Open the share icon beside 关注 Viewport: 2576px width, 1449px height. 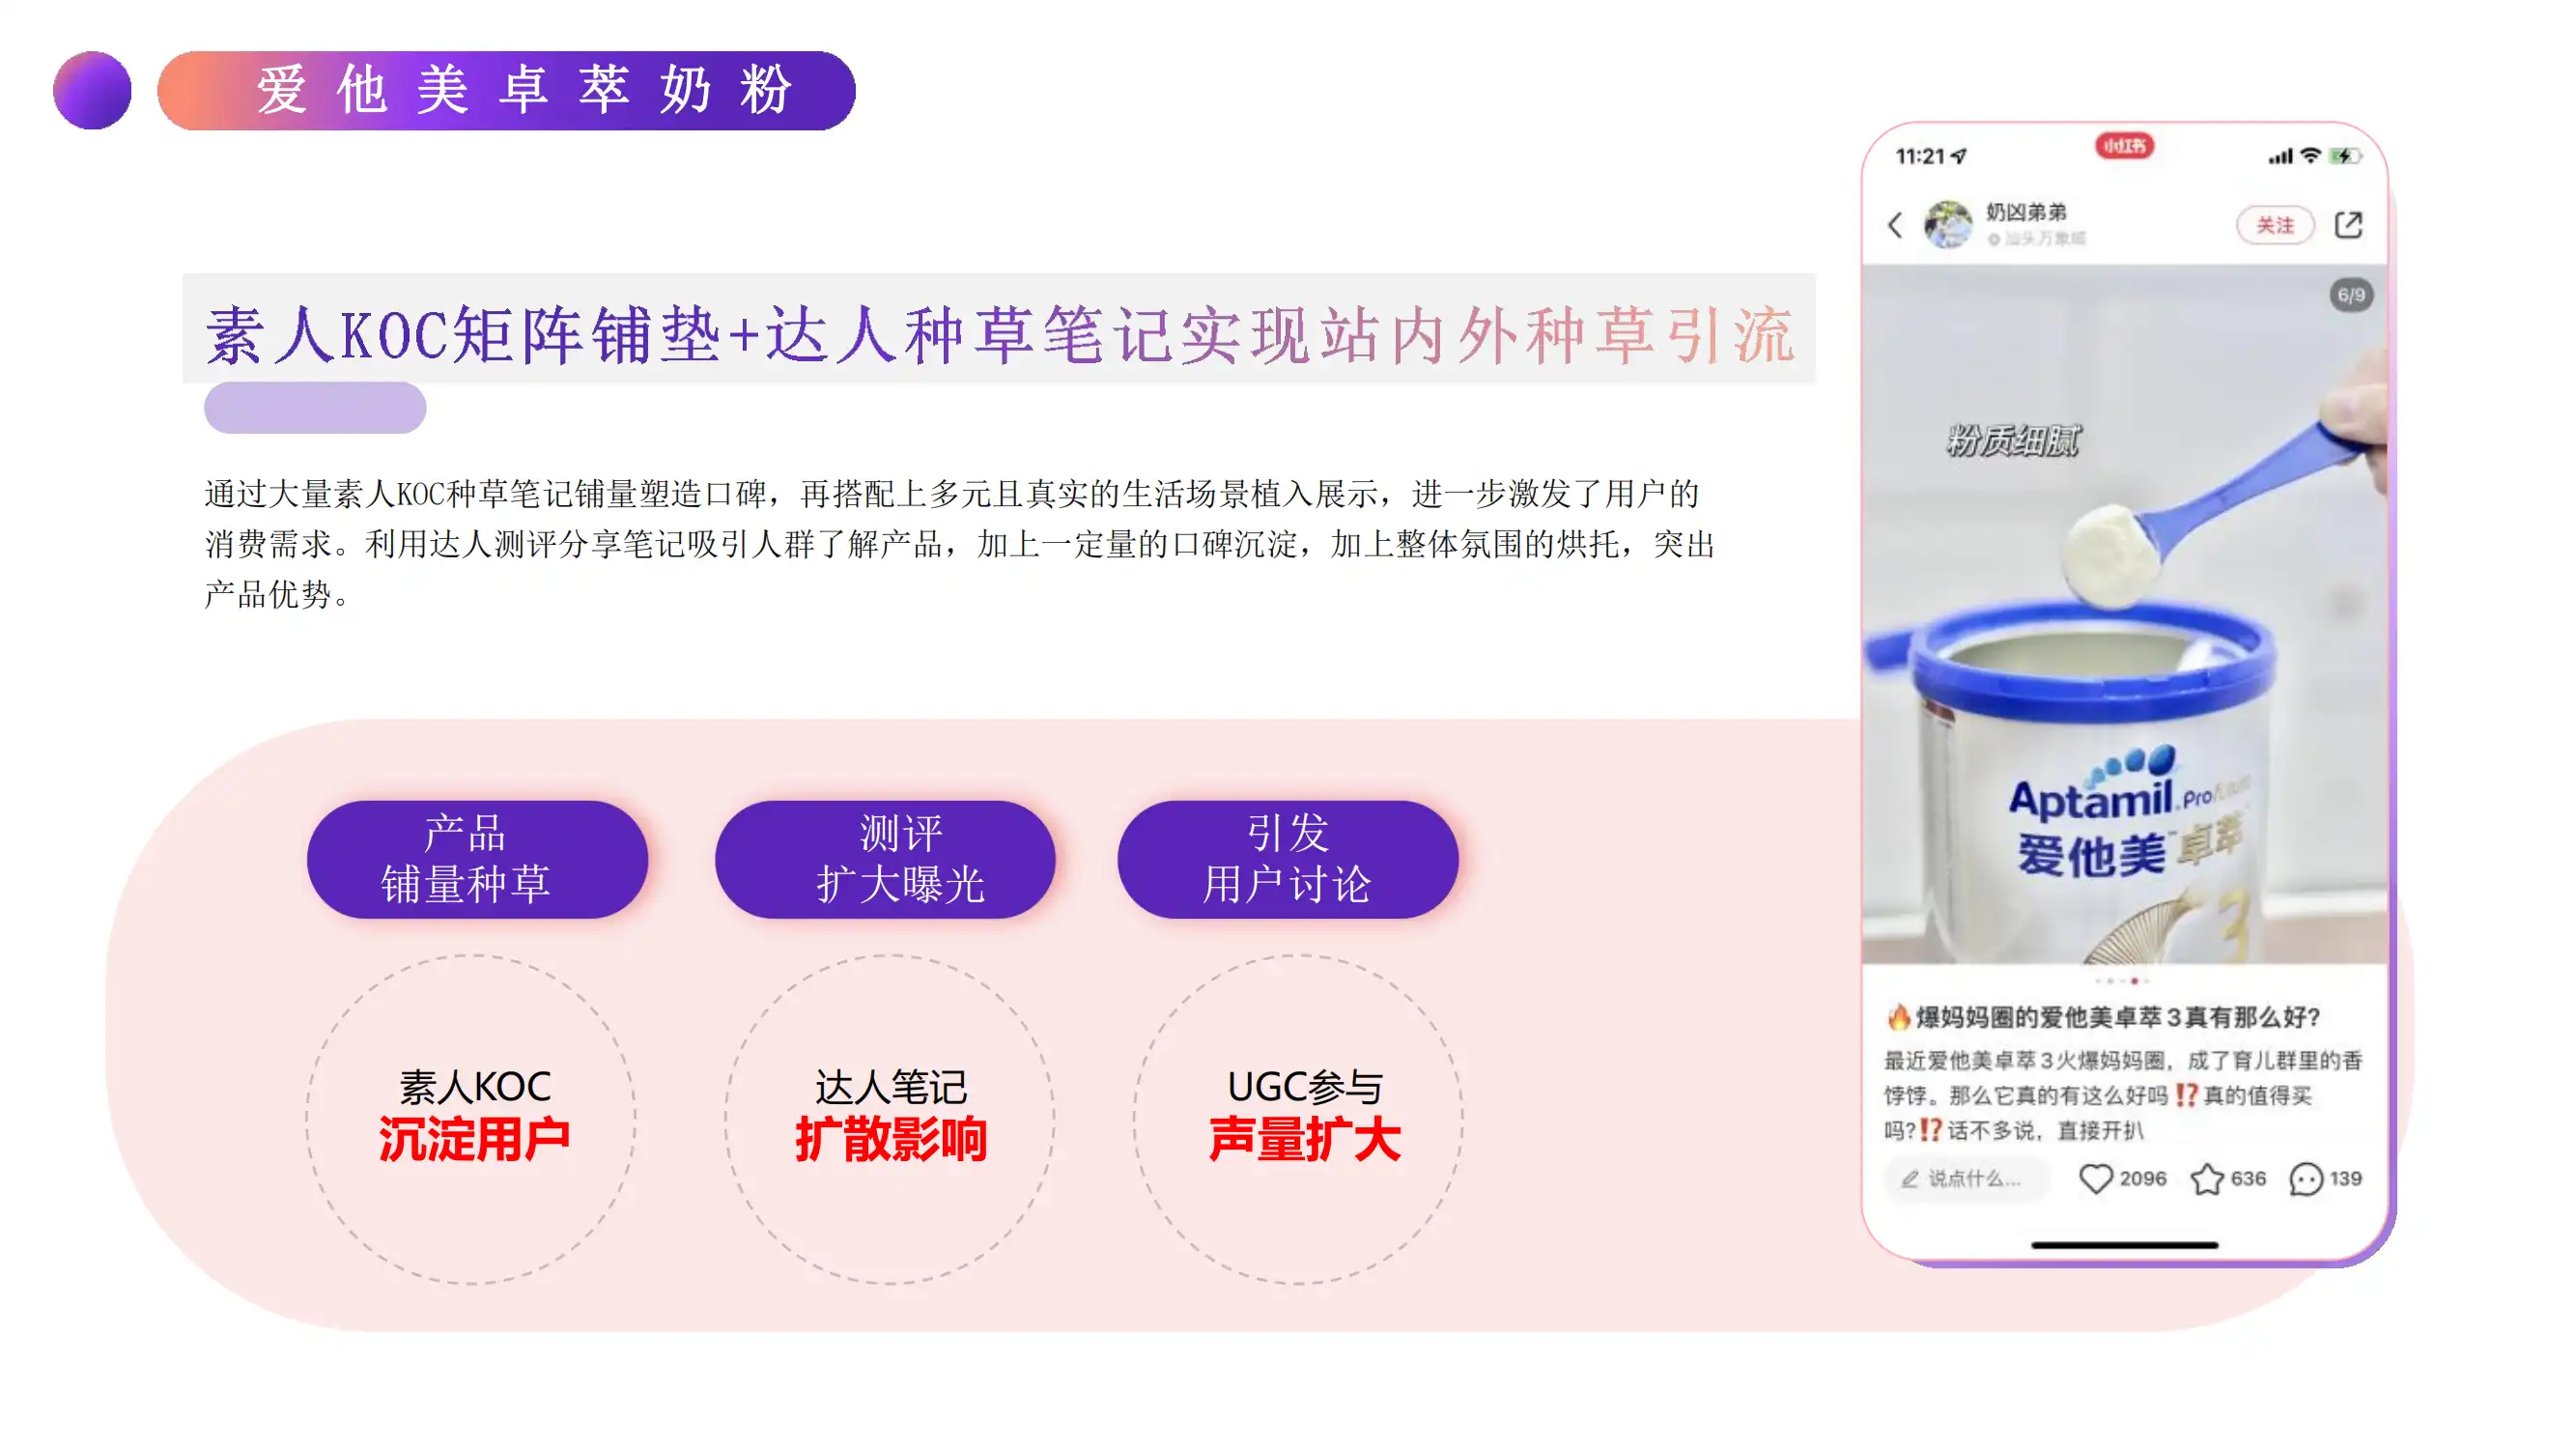pyautogui.click(x=2348, y=225)
